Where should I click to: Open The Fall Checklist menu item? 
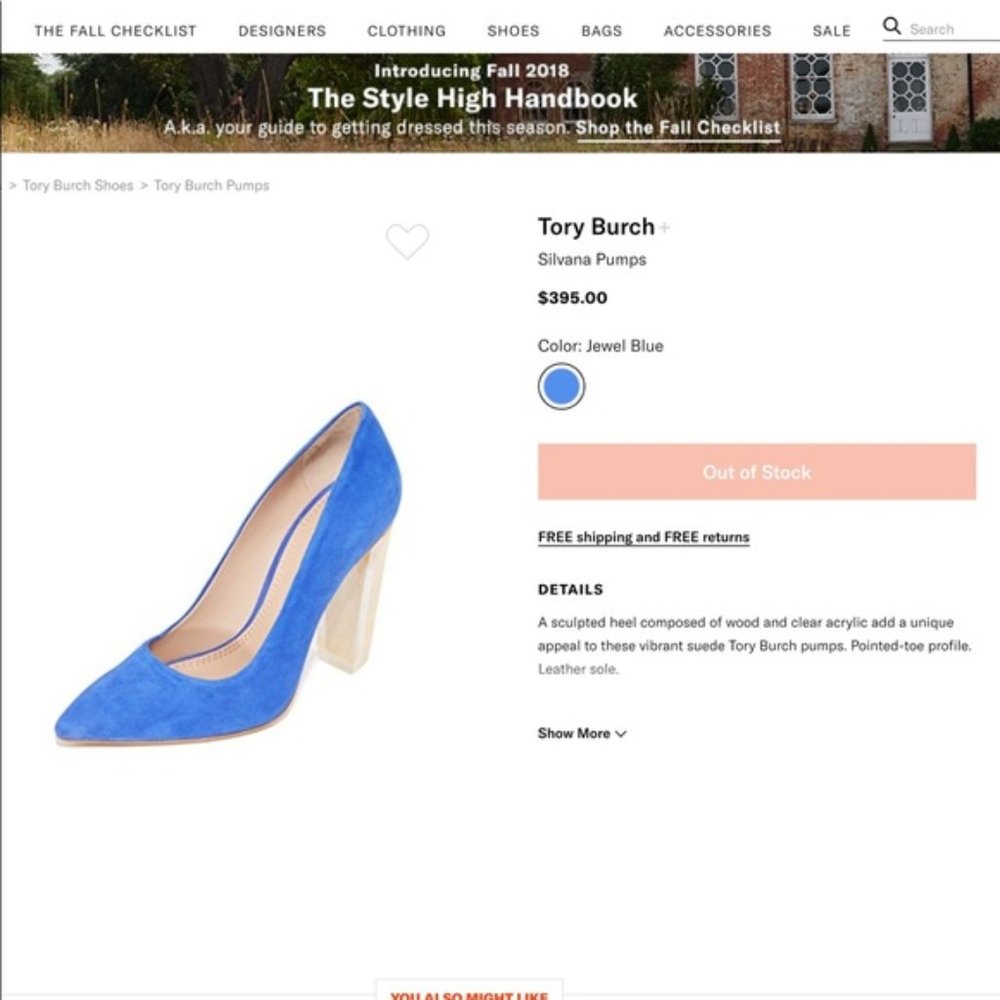click(115, 31)
